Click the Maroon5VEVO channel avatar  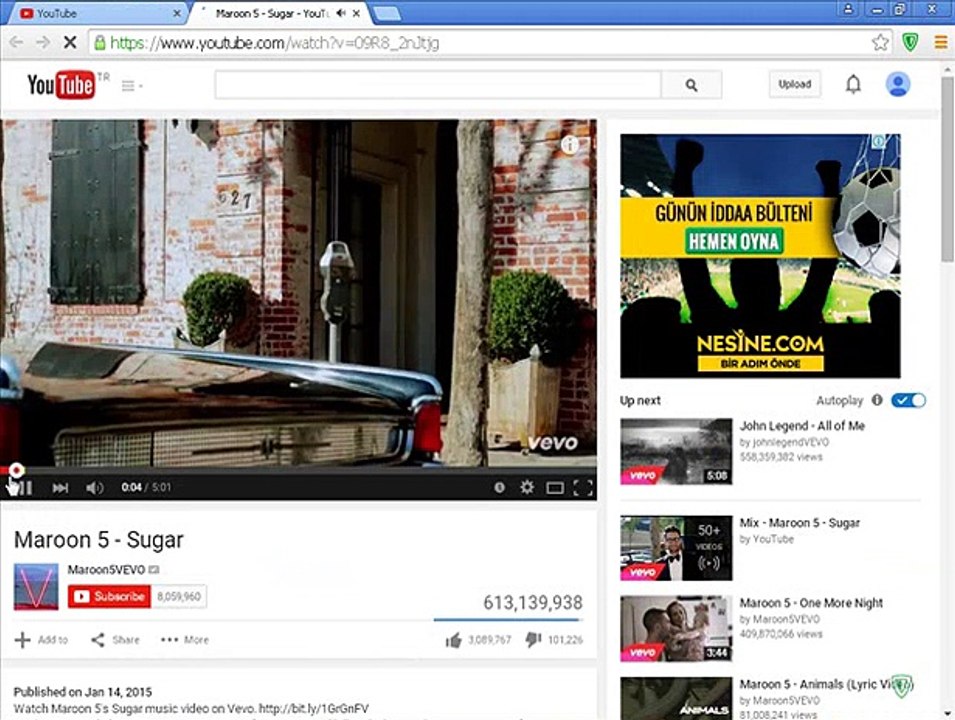36,587
